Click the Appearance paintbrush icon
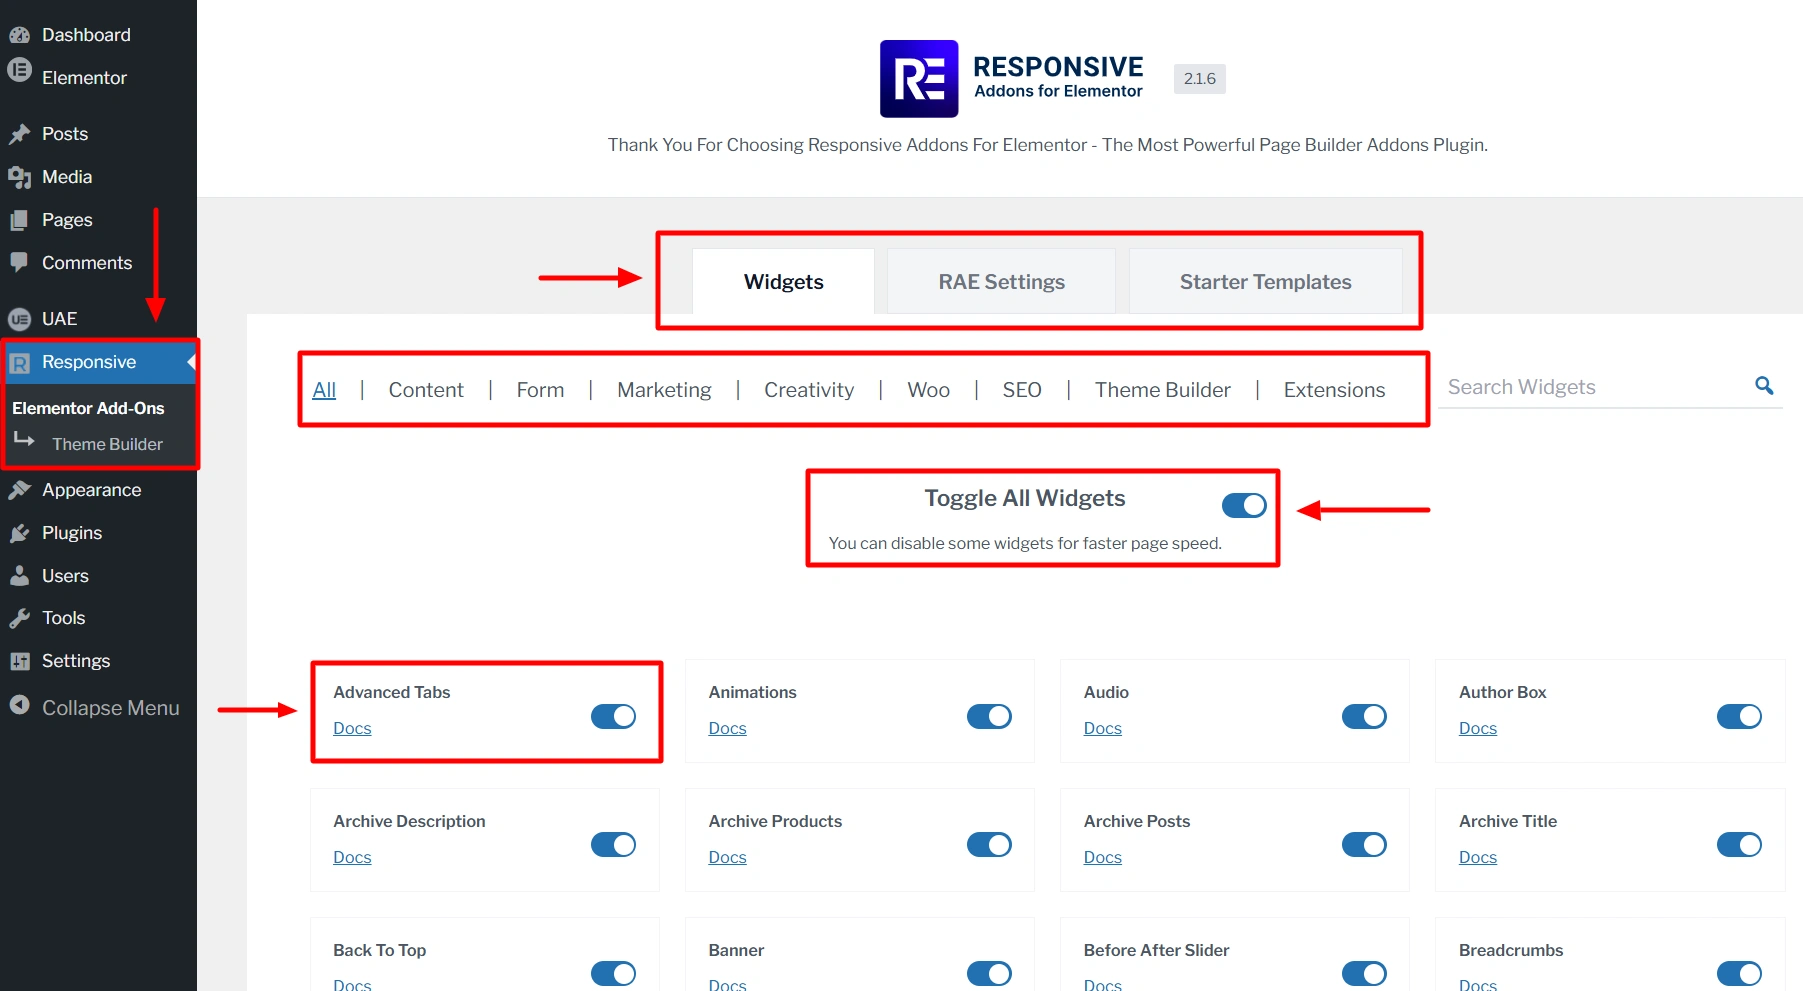 point(19,490)
